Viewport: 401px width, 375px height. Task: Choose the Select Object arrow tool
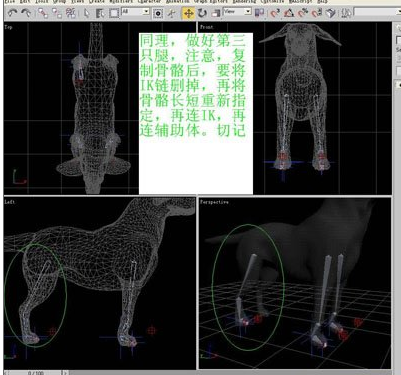(87, 13)
